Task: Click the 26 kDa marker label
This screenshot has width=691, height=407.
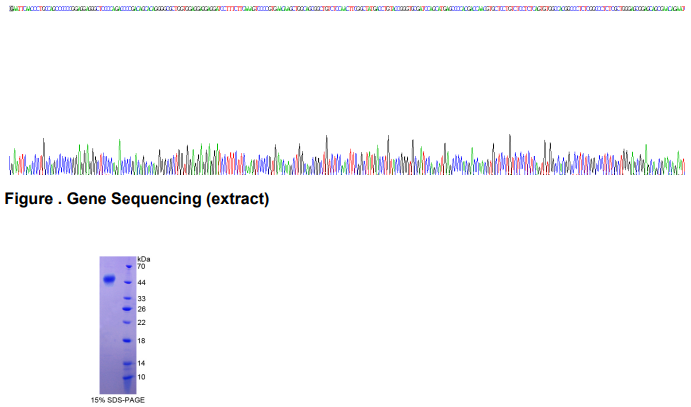Action: (x=142, y=309)
